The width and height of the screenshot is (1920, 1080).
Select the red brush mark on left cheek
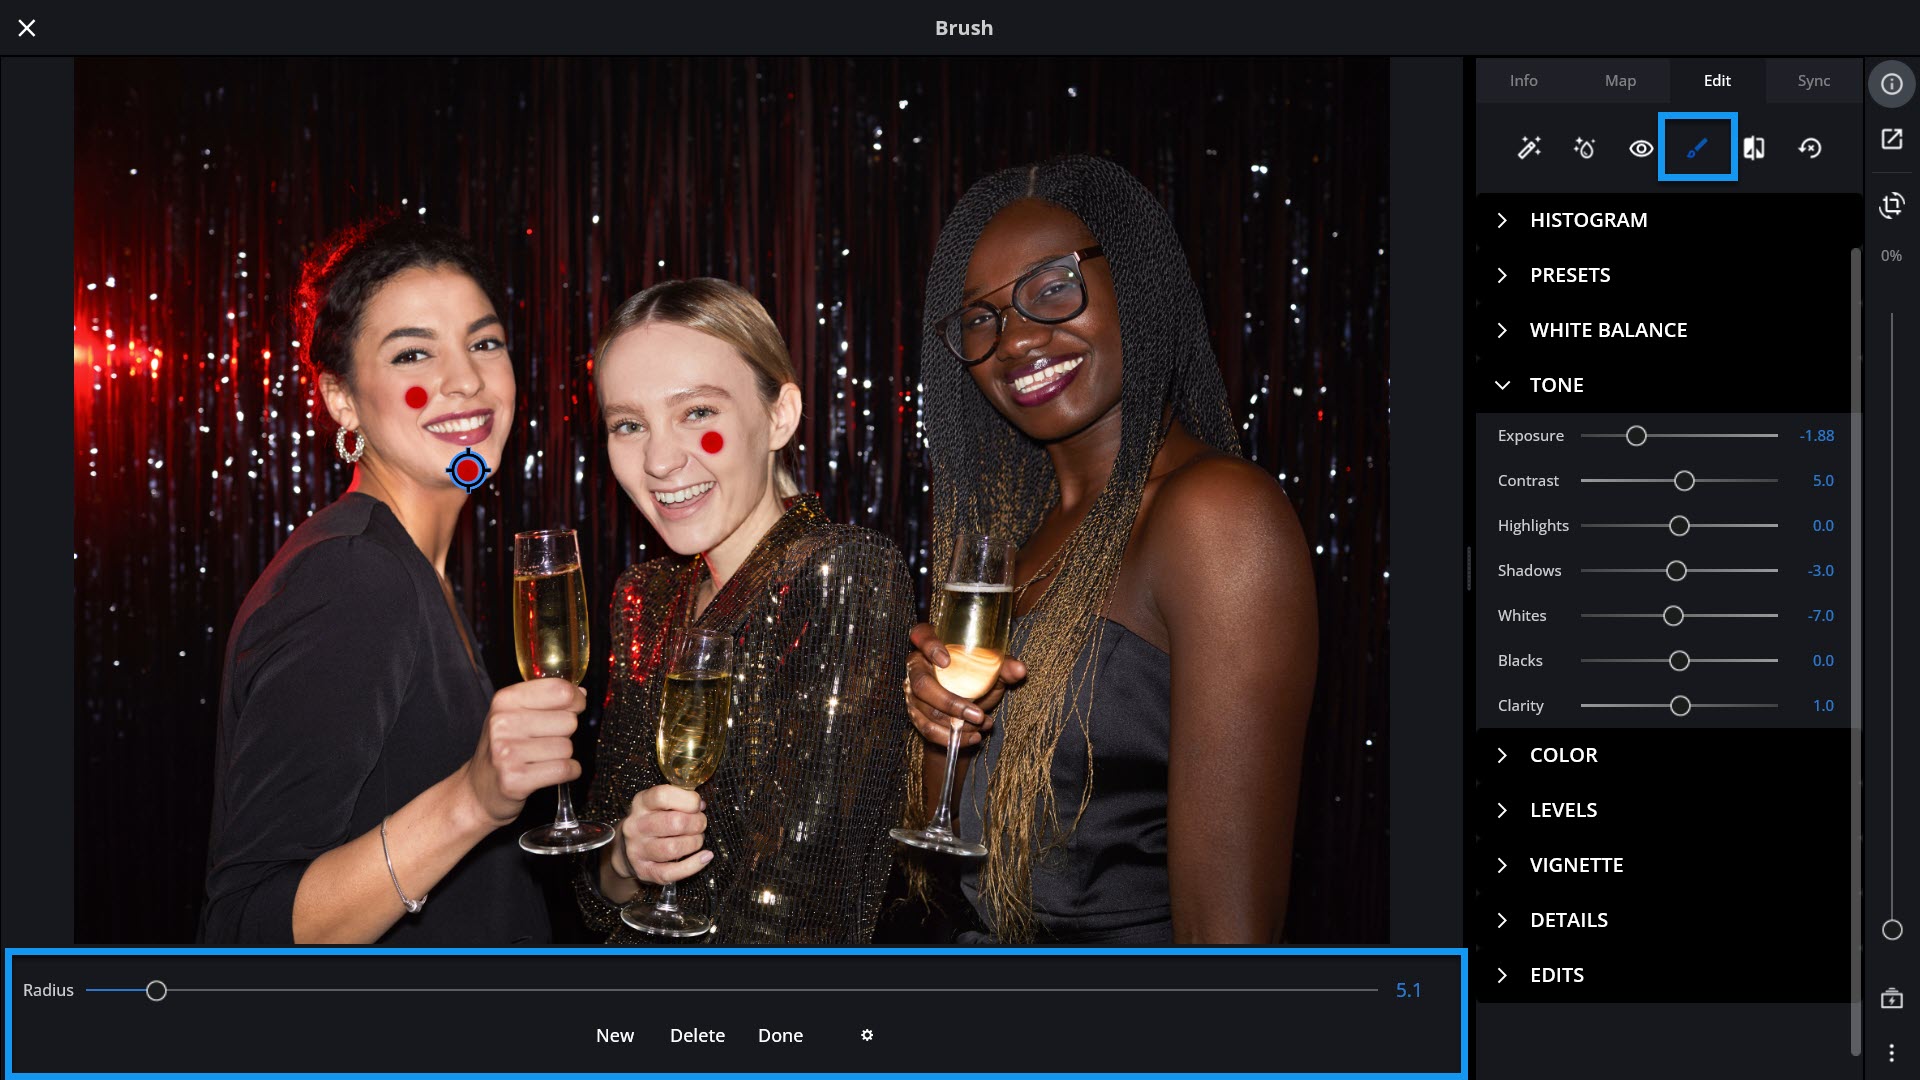(416, 397)
